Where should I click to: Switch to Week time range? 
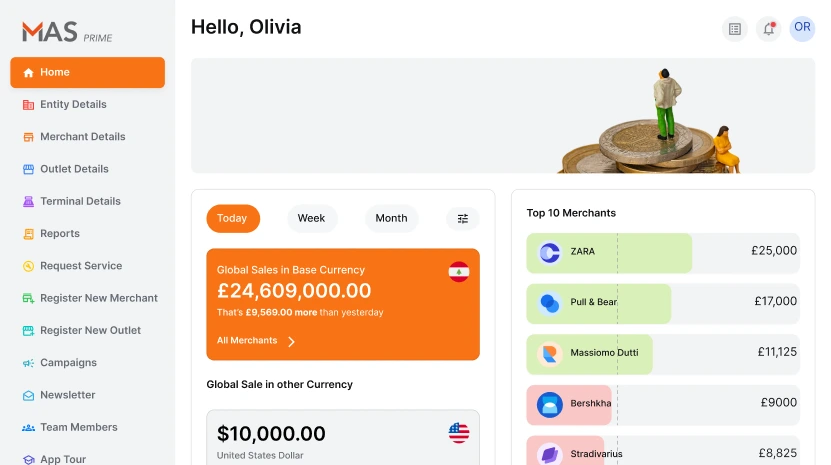[311, 219]
